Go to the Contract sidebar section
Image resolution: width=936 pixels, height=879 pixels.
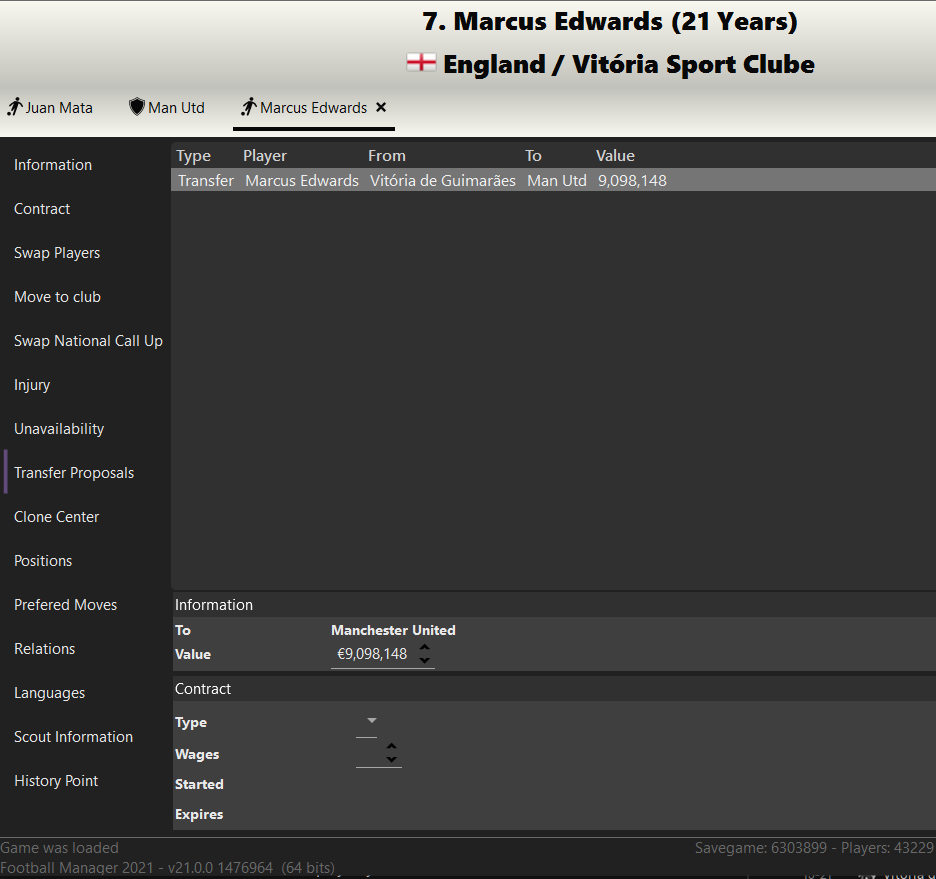click(x=42, y=209)
